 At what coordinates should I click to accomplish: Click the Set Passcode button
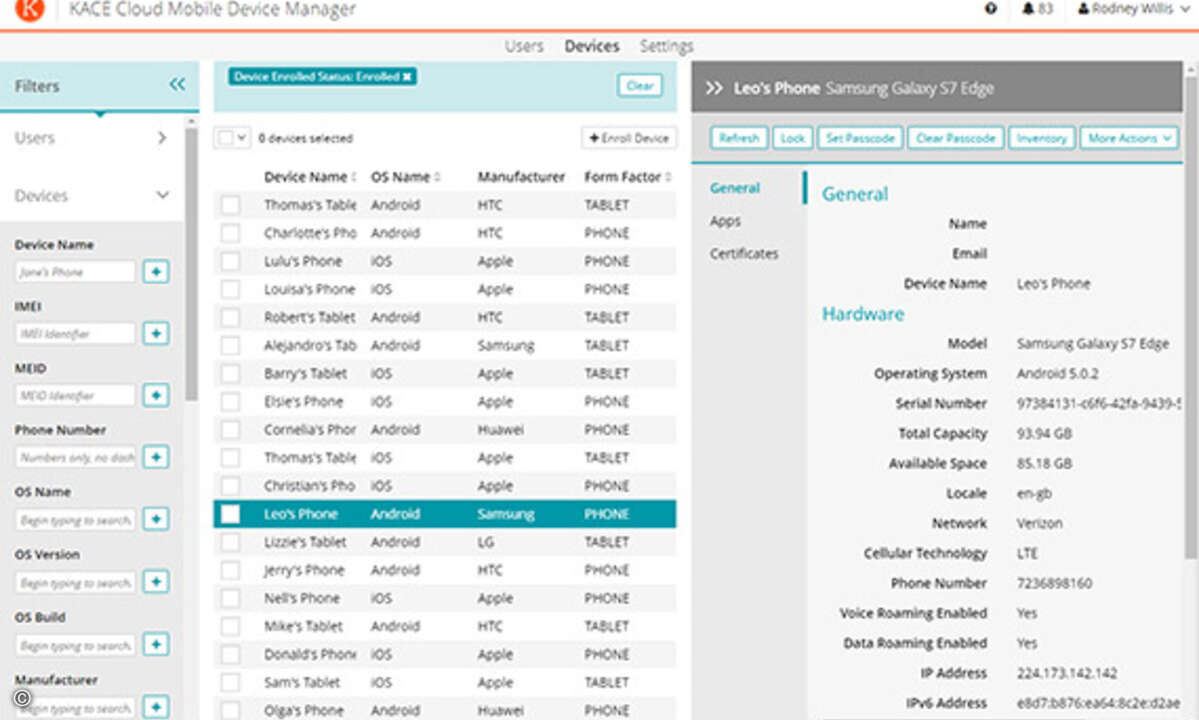pos(860,138)
